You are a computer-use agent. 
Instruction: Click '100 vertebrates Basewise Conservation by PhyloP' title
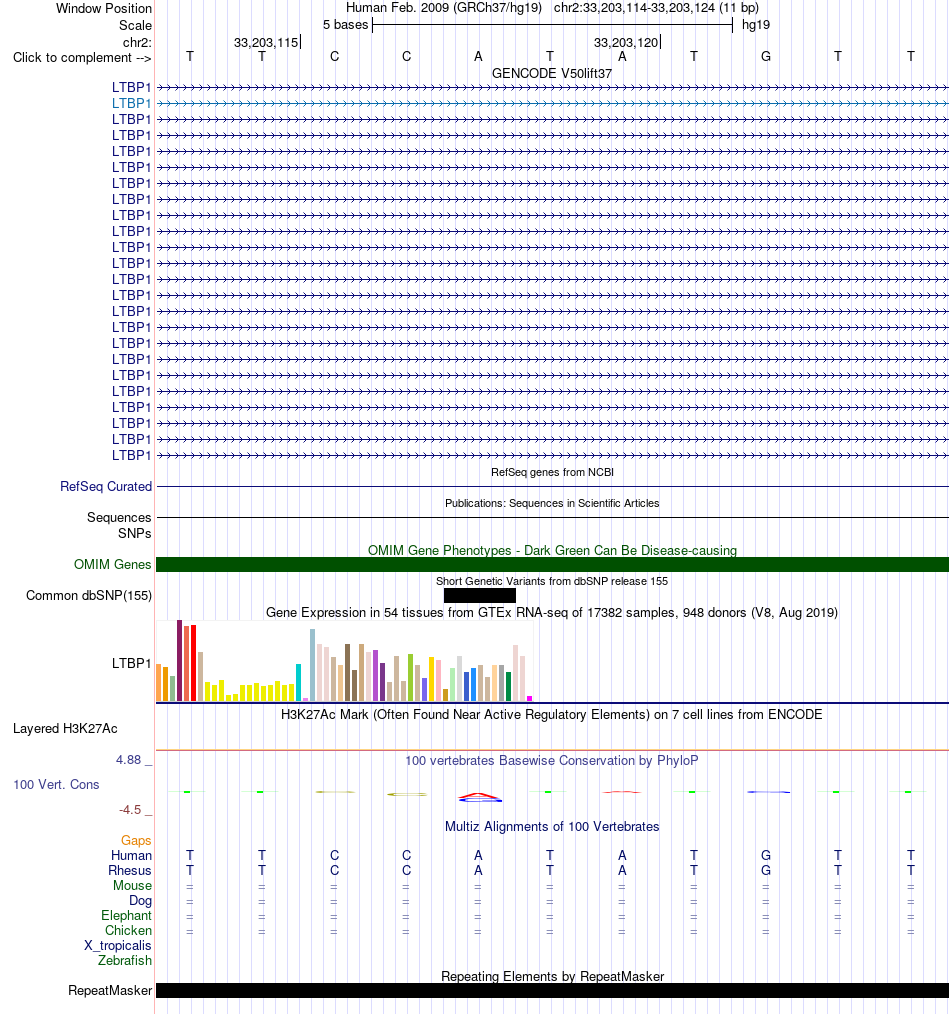(x=552, y=760)
